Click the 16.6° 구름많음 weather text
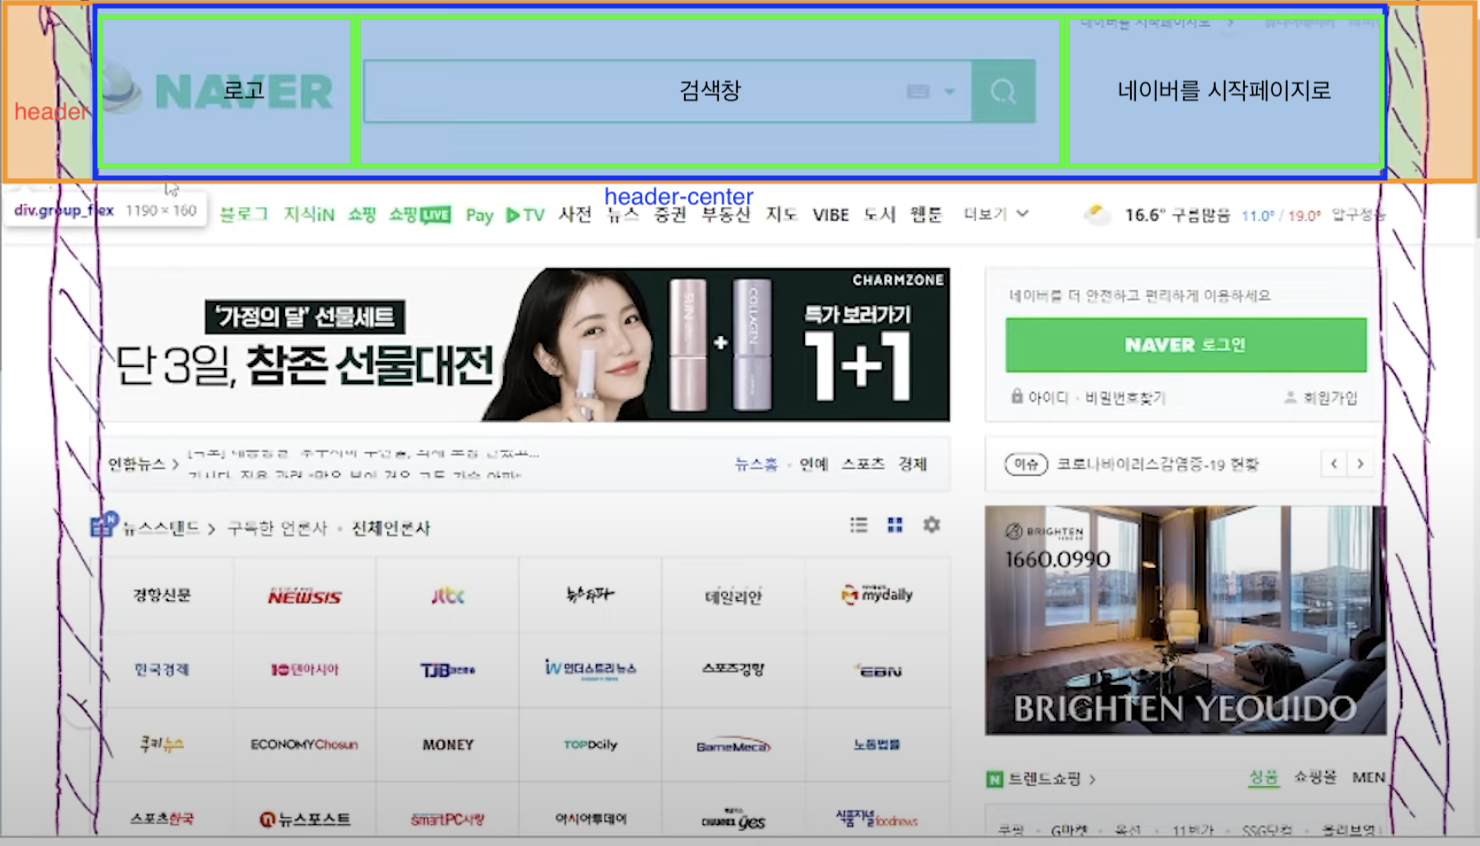 [1178, 215]
